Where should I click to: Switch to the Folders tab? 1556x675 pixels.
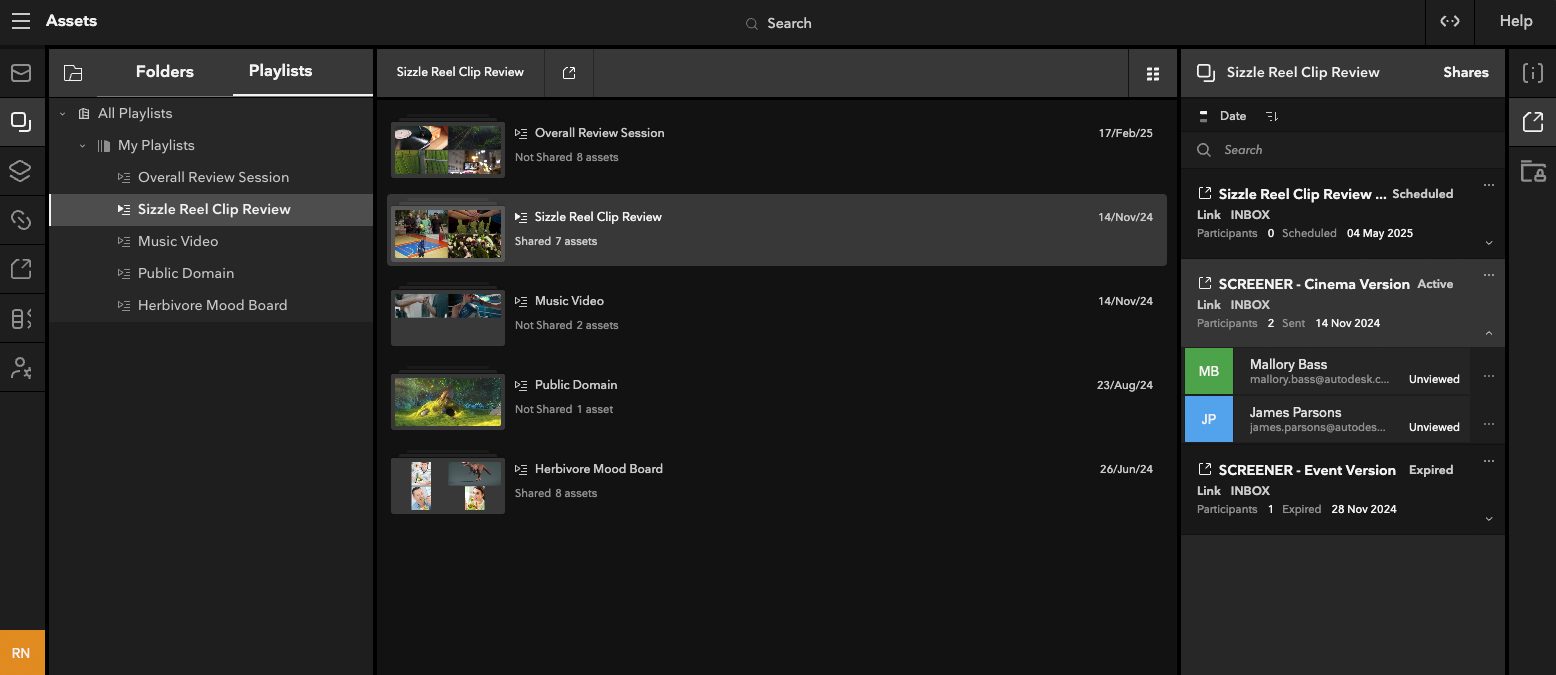(164, 72)
